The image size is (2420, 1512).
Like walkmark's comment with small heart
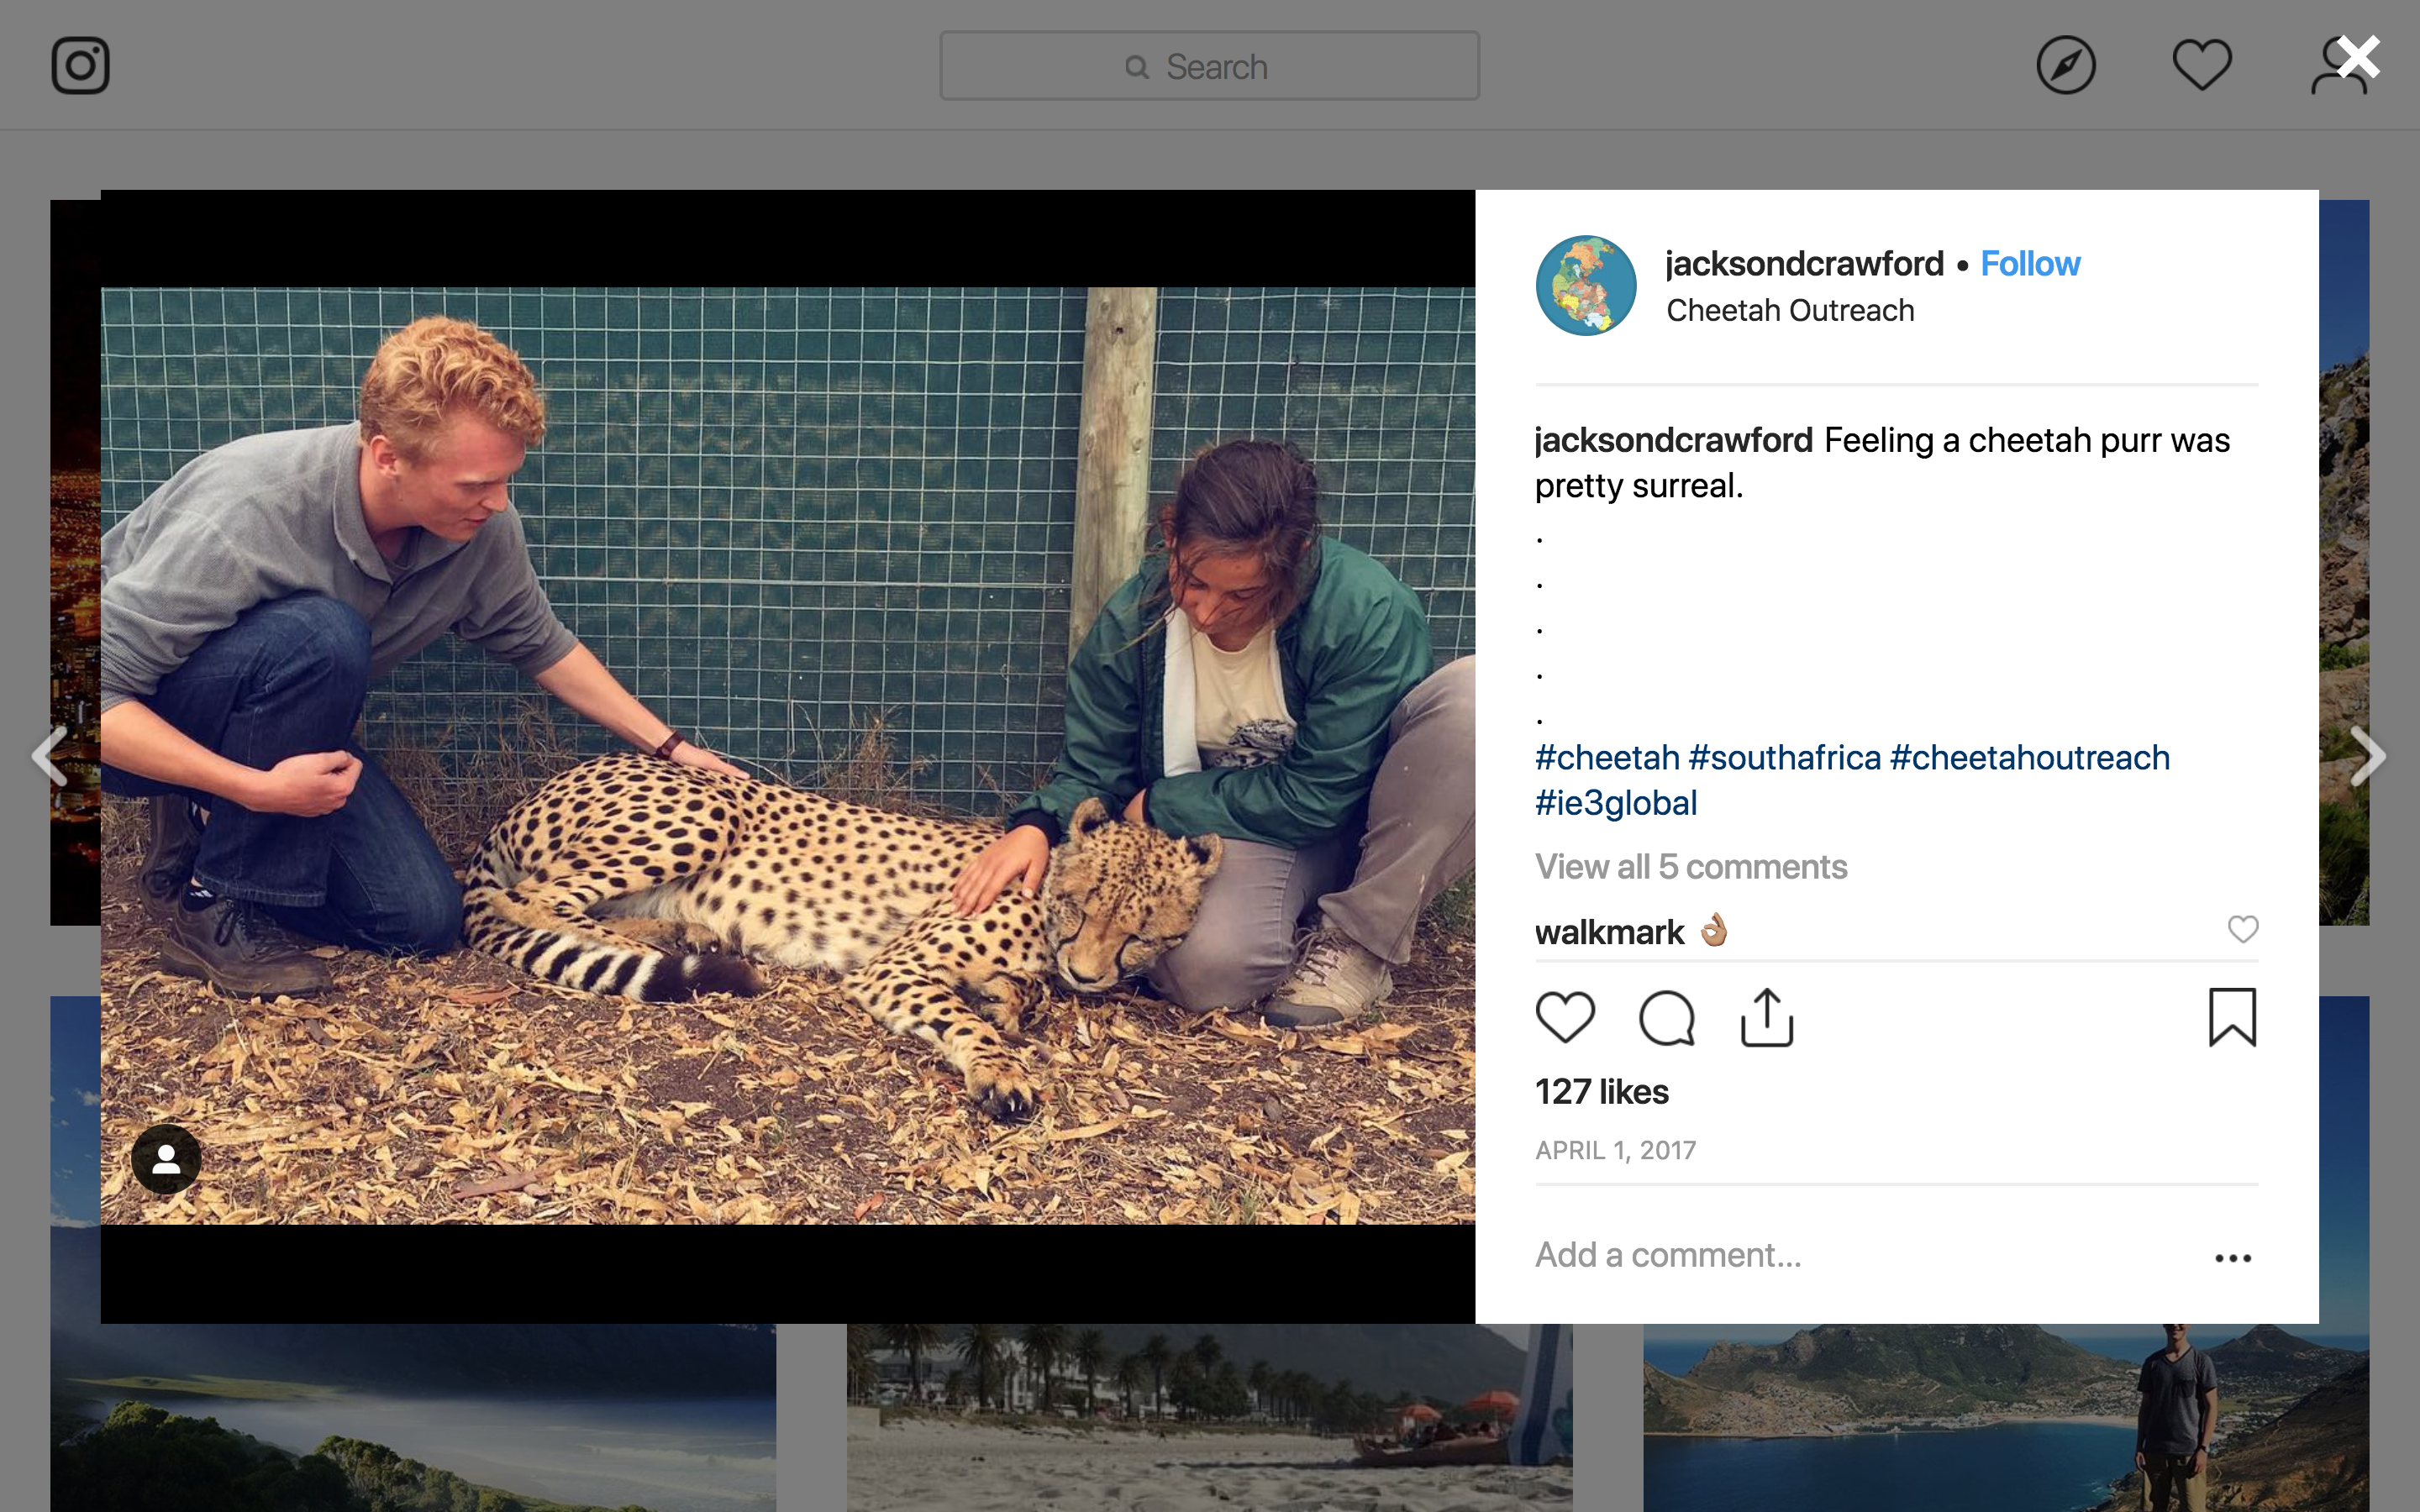(x=2243, y=929)
